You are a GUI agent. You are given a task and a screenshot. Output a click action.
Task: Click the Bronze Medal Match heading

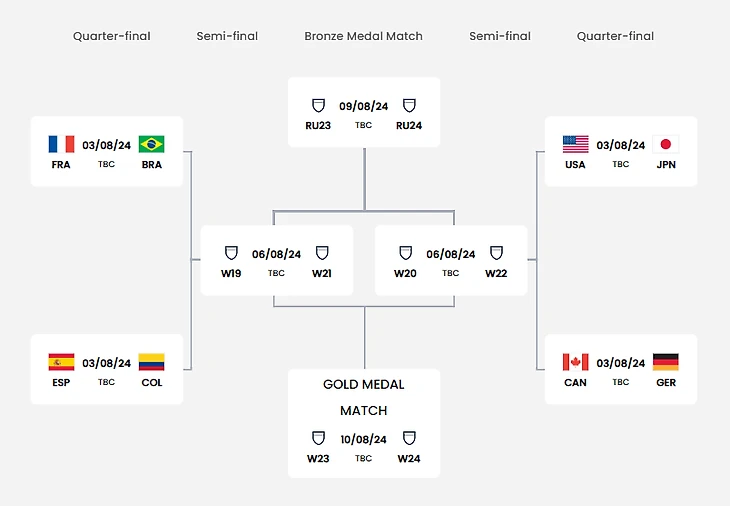pyautogui.click(x=364, y=36)
